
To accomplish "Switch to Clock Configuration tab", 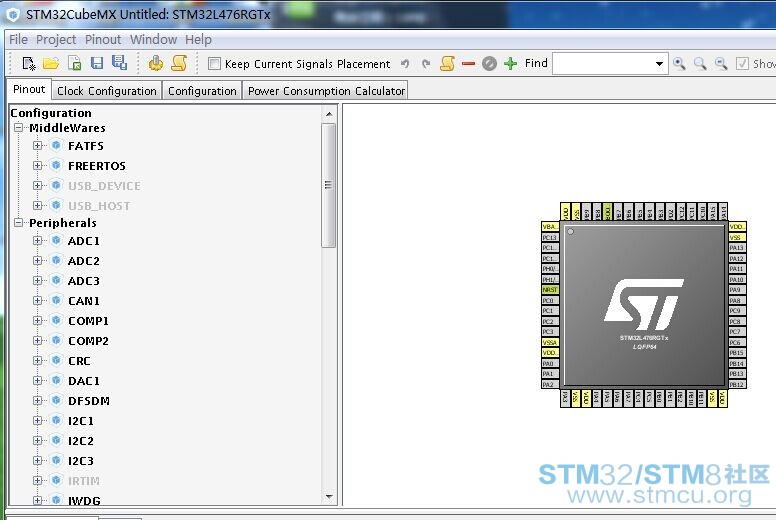I will click(107, 91).
